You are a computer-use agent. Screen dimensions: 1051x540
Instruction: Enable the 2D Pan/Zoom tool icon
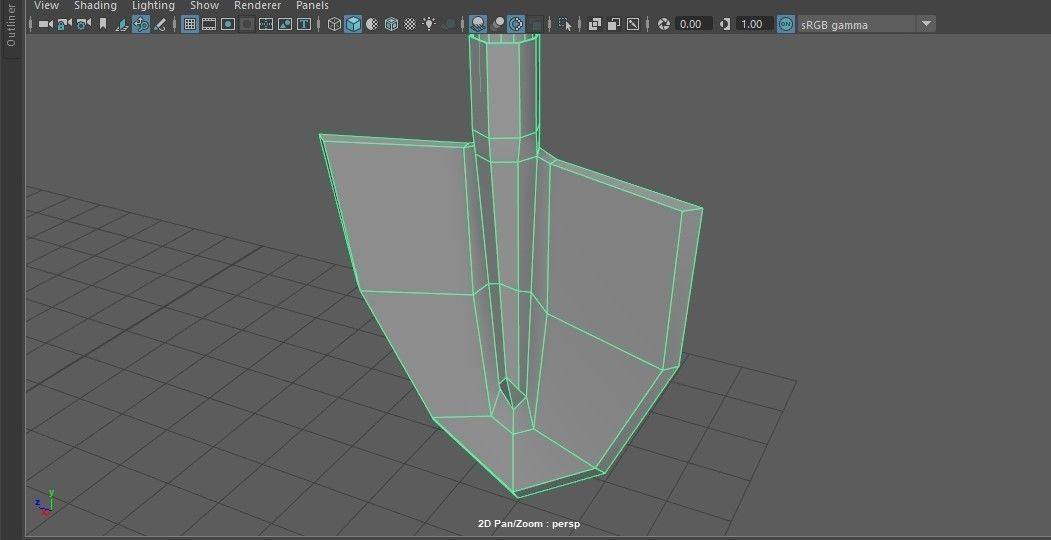[x=141, y=24]
